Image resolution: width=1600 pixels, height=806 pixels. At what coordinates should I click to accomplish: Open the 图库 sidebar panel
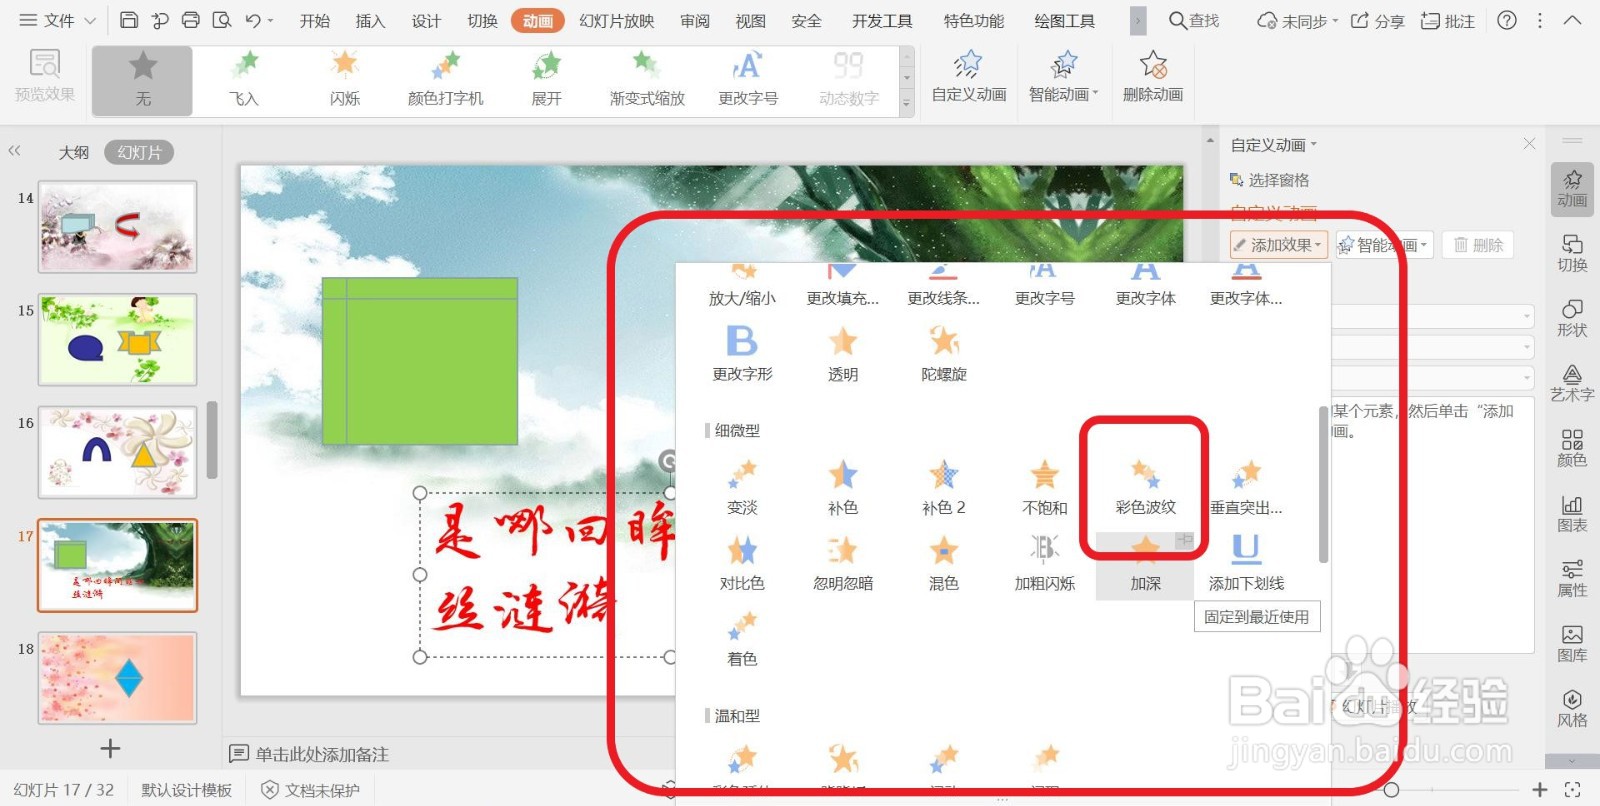coord(1572,643)
